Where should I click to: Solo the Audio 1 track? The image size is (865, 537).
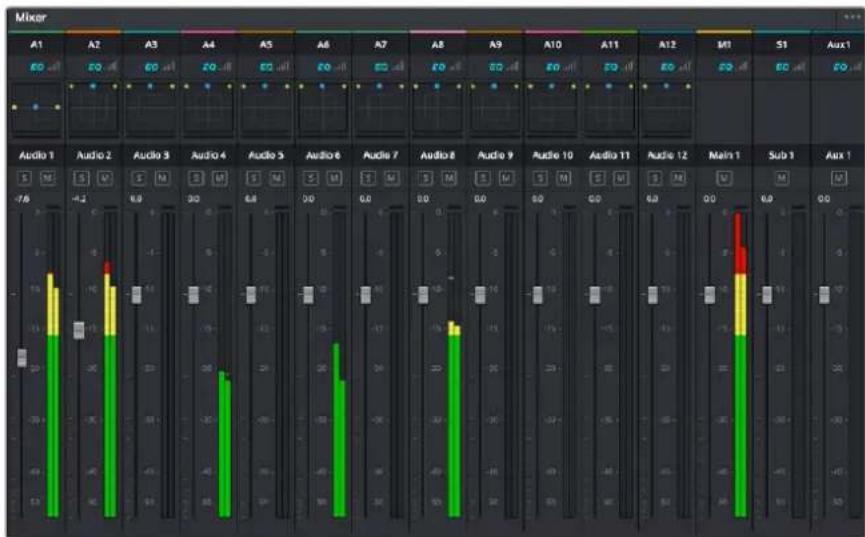(x=24, y=178)
